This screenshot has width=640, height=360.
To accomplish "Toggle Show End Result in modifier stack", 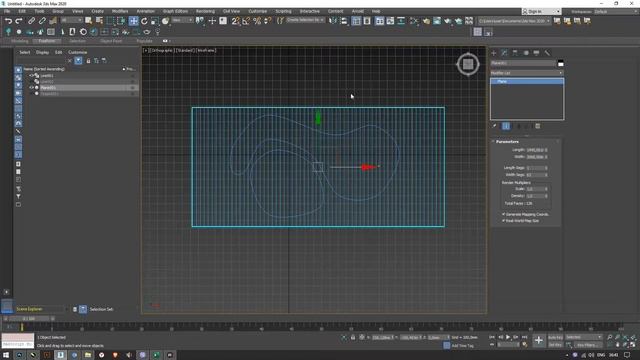I will [506, 126].
